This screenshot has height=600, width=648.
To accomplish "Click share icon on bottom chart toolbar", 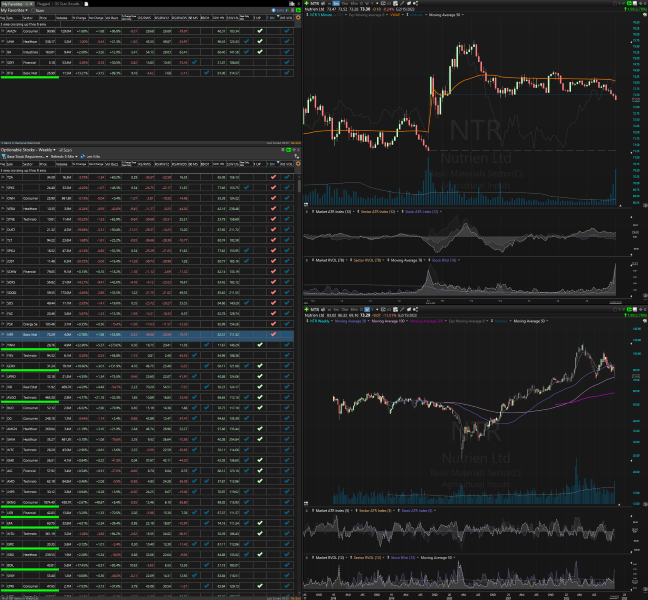I will click(x=416, y=310).
